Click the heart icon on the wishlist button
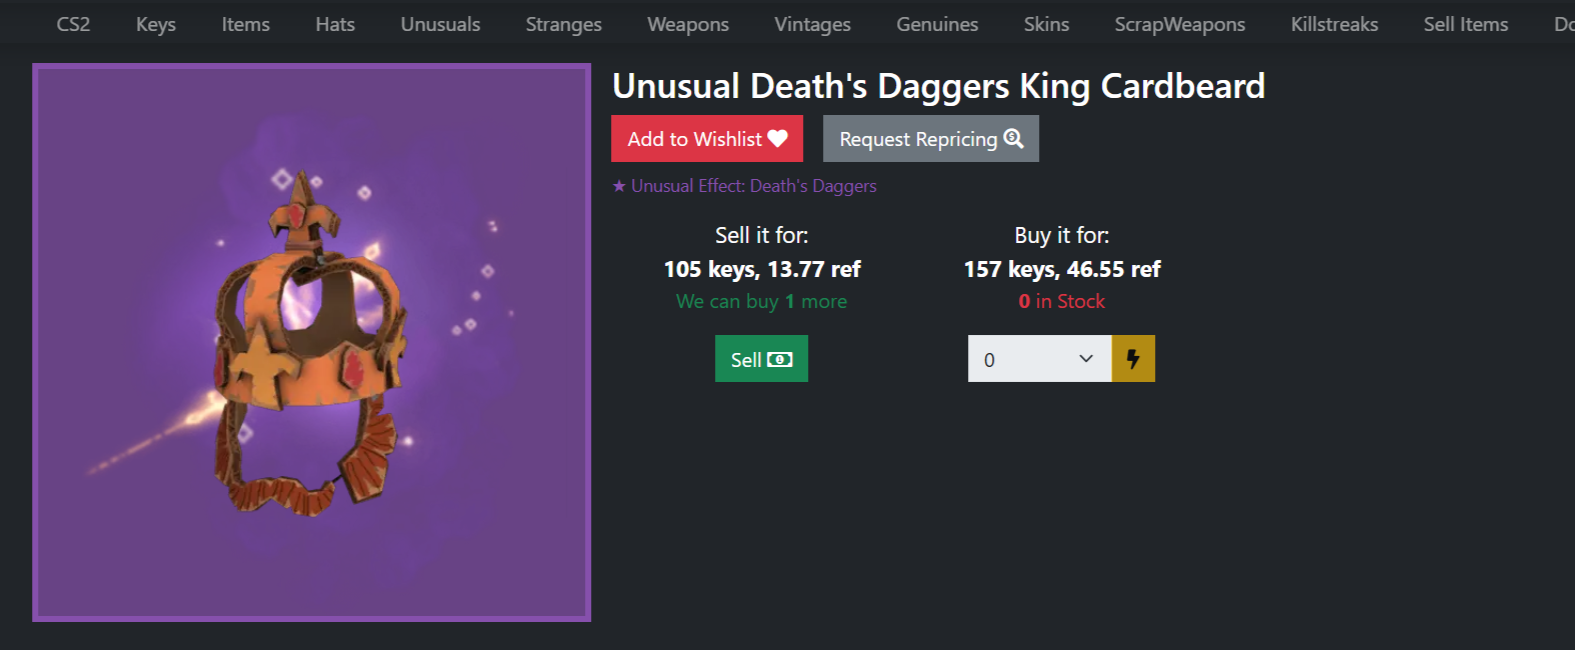The image size is (1575, 650). (778, 139)
